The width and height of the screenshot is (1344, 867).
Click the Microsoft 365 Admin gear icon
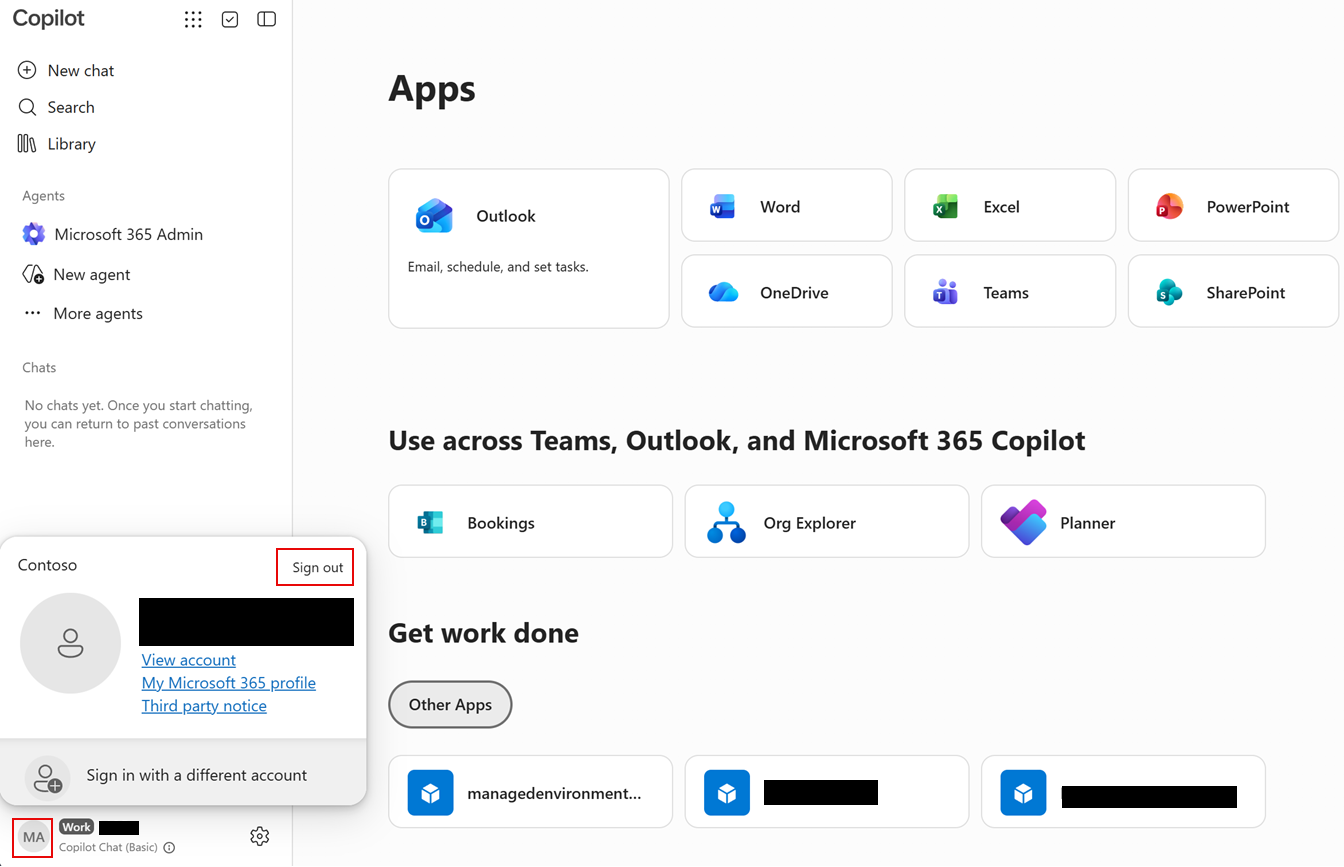click(x=34, y=234)
